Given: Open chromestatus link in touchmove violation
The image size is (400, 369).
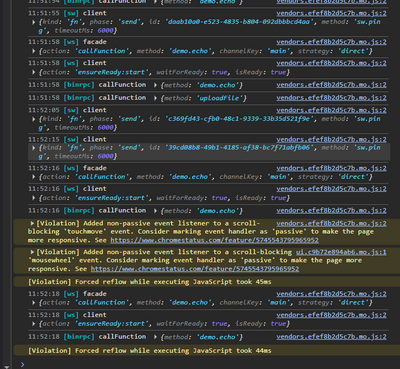Looking at the screenshot, I should pyautogui.click(x=214, y=240).
